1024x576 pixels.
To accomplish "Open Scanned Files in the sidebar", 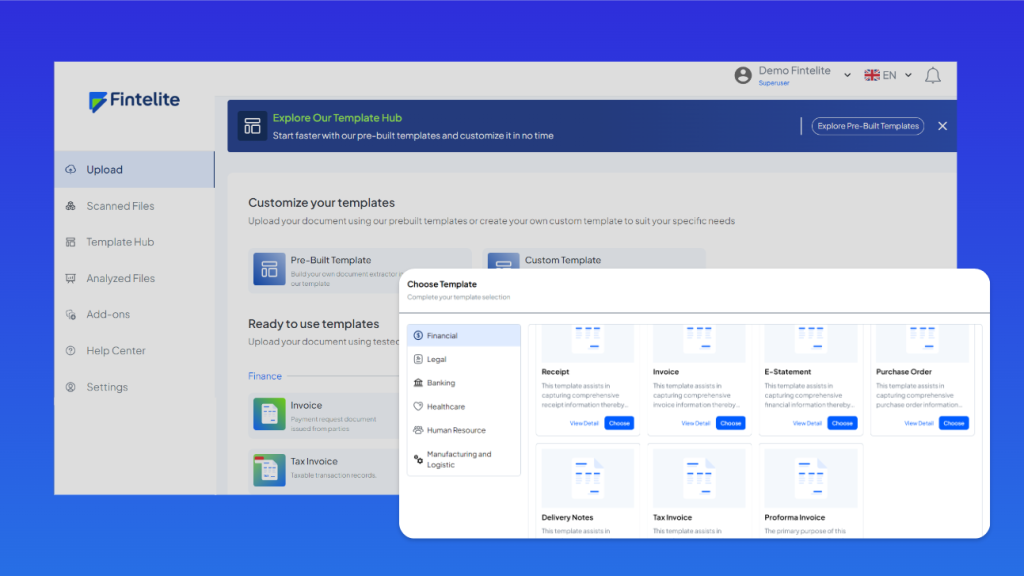I will tap(120, 206).
